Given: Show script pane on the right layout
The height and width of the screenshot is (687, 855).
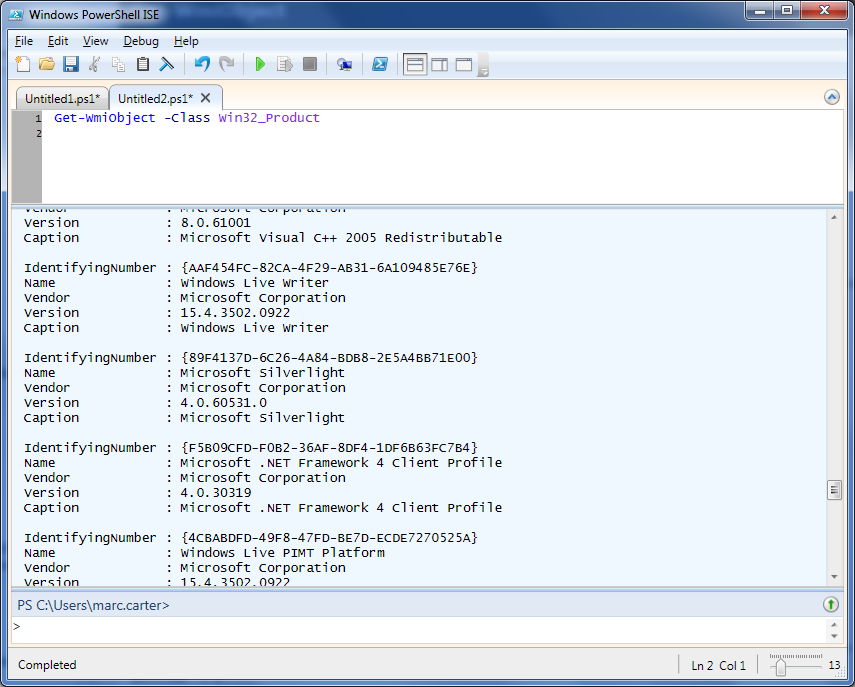Looking at the screenshot, I should 439,64.
